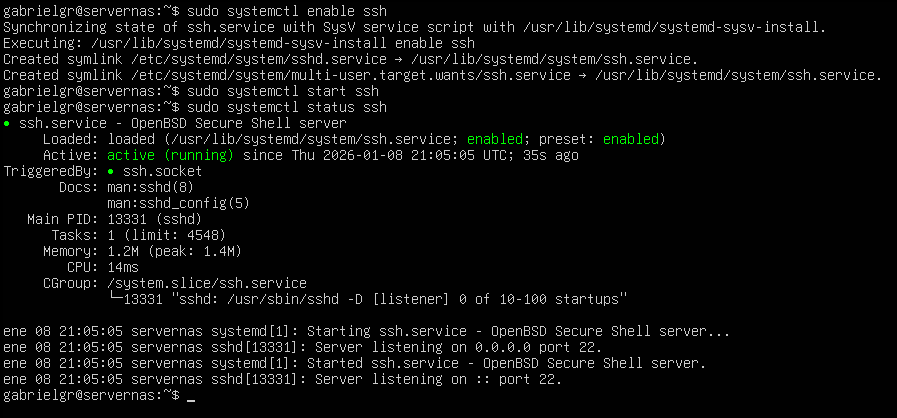Click the green dot before ssh.service header
The height and width of the screenshot is (418, 897).
pos(8,124)
